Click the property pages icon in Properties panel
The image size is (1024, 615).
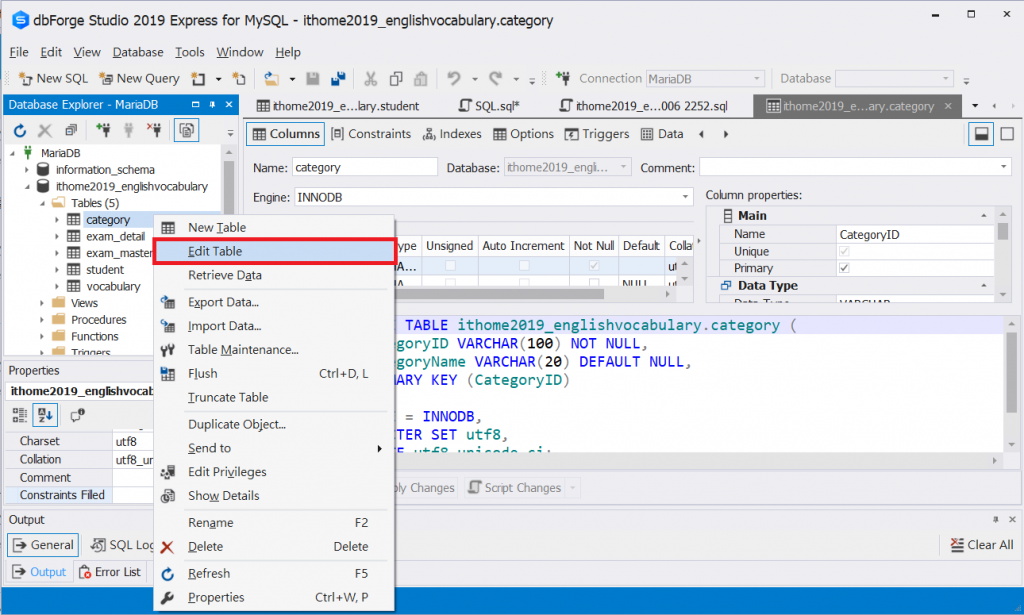point(77,415)
